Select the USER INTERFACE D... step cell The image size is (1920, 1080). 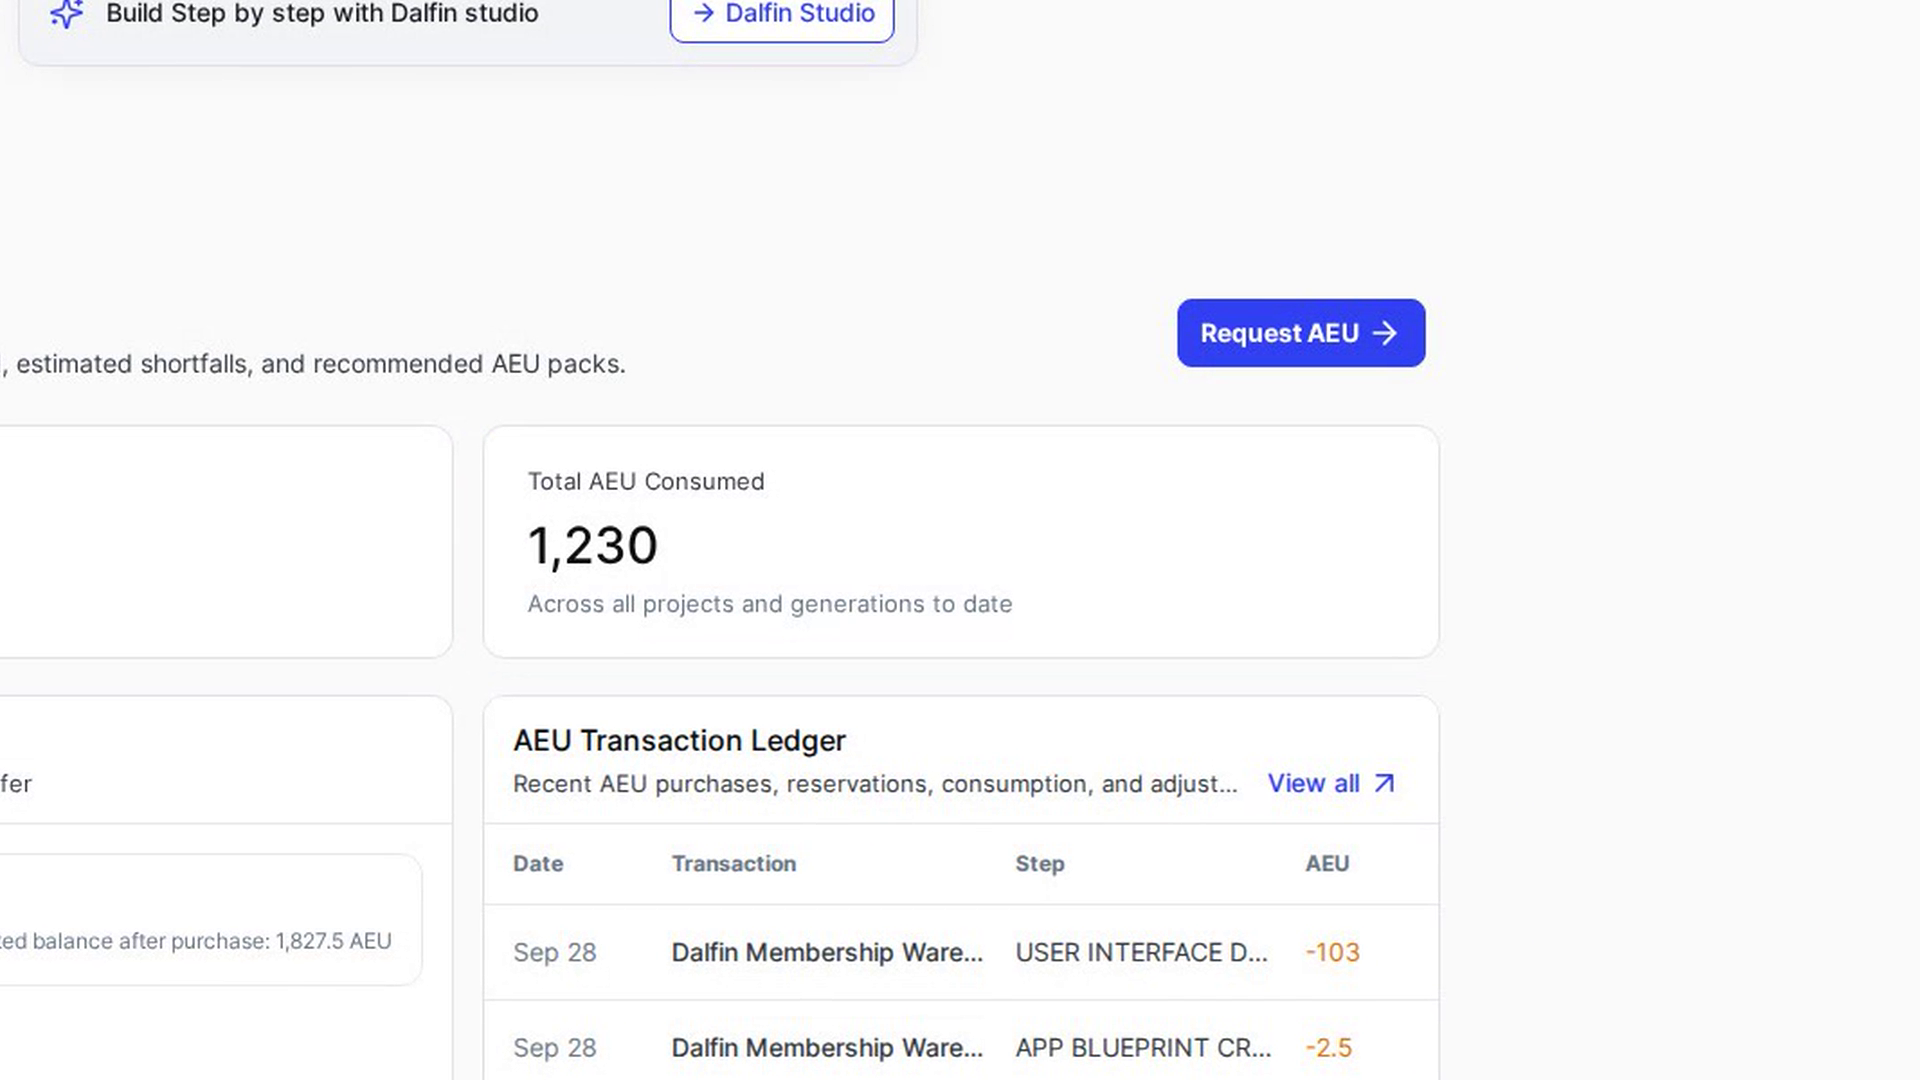click(1141, 952)
